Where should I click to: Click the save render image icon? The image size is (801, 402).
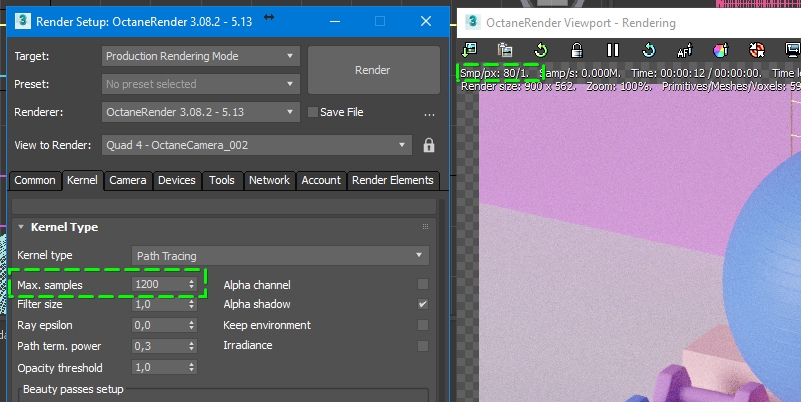[x=469, y=50]
